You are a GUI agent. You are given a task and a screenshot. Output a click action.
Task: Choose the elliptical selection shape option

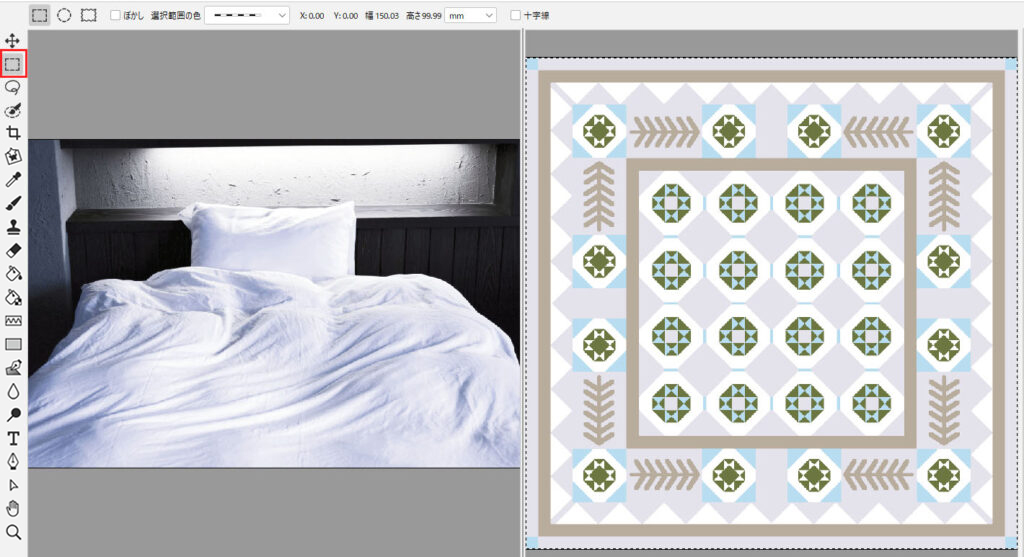64,15
